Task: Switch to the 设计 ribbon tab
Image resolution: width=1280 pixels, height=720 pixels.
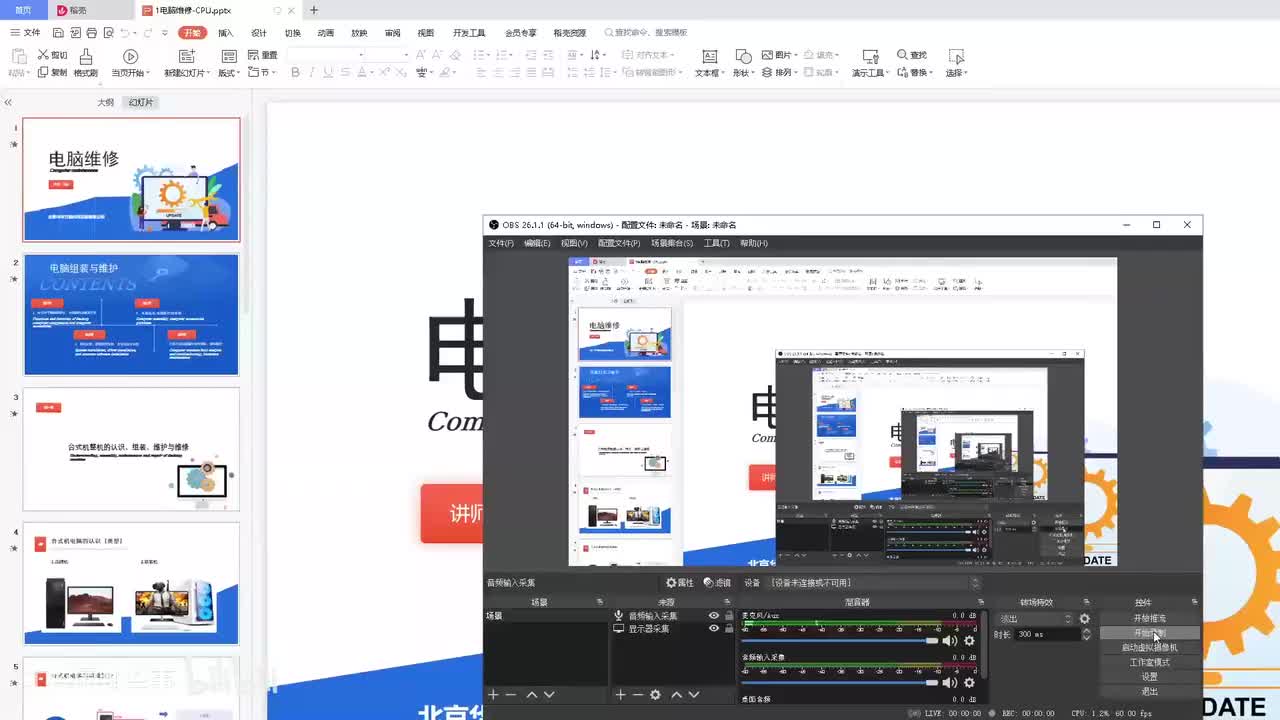Action: [x=259, y=33]
